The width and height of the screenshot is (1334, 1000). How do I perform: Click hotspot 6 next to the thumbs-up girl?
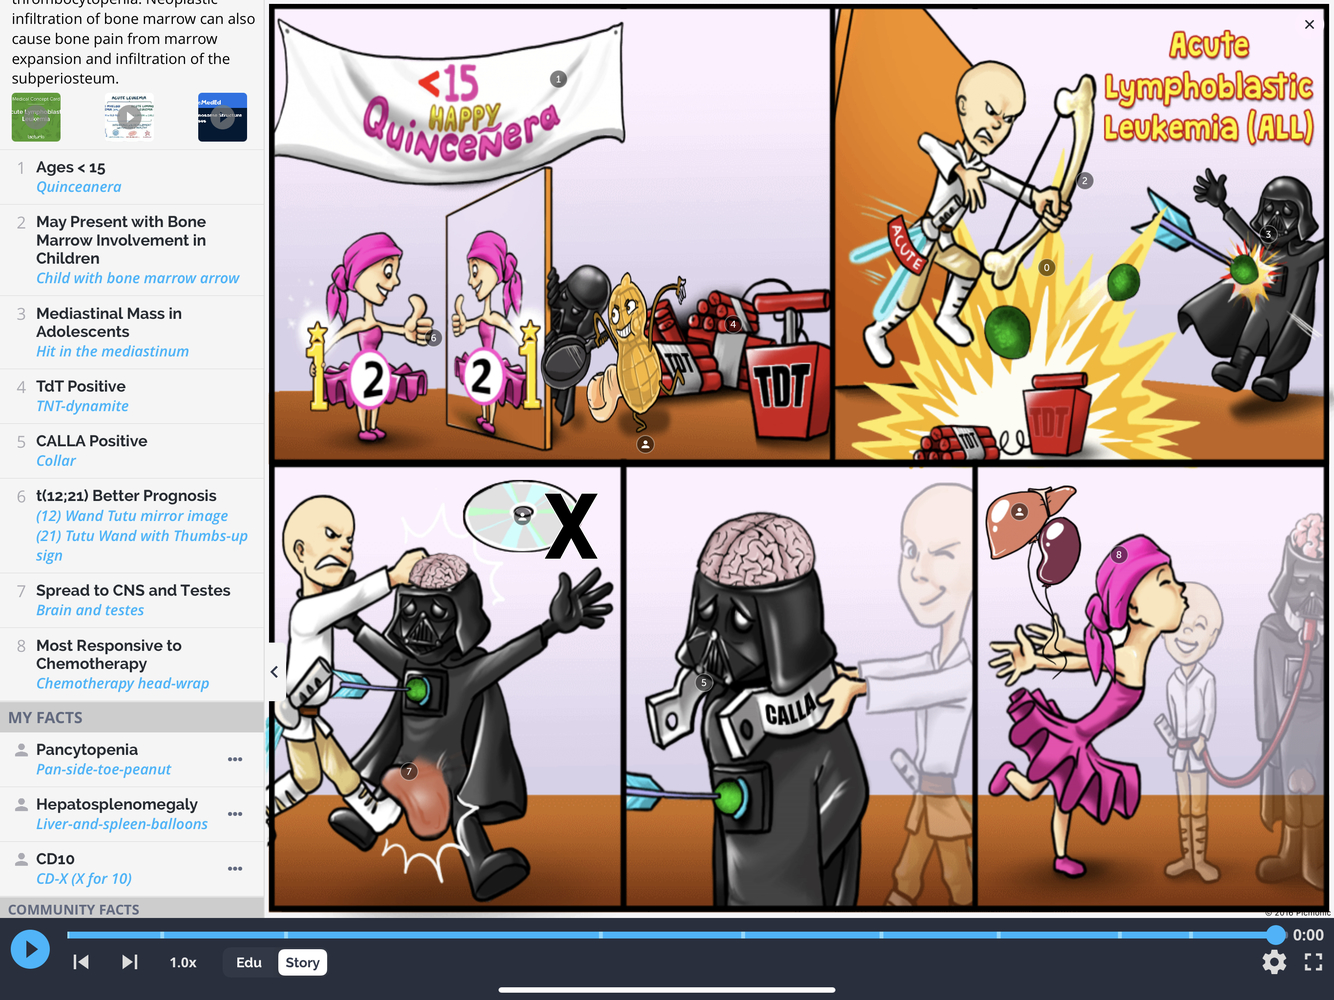tap(433, 338)
